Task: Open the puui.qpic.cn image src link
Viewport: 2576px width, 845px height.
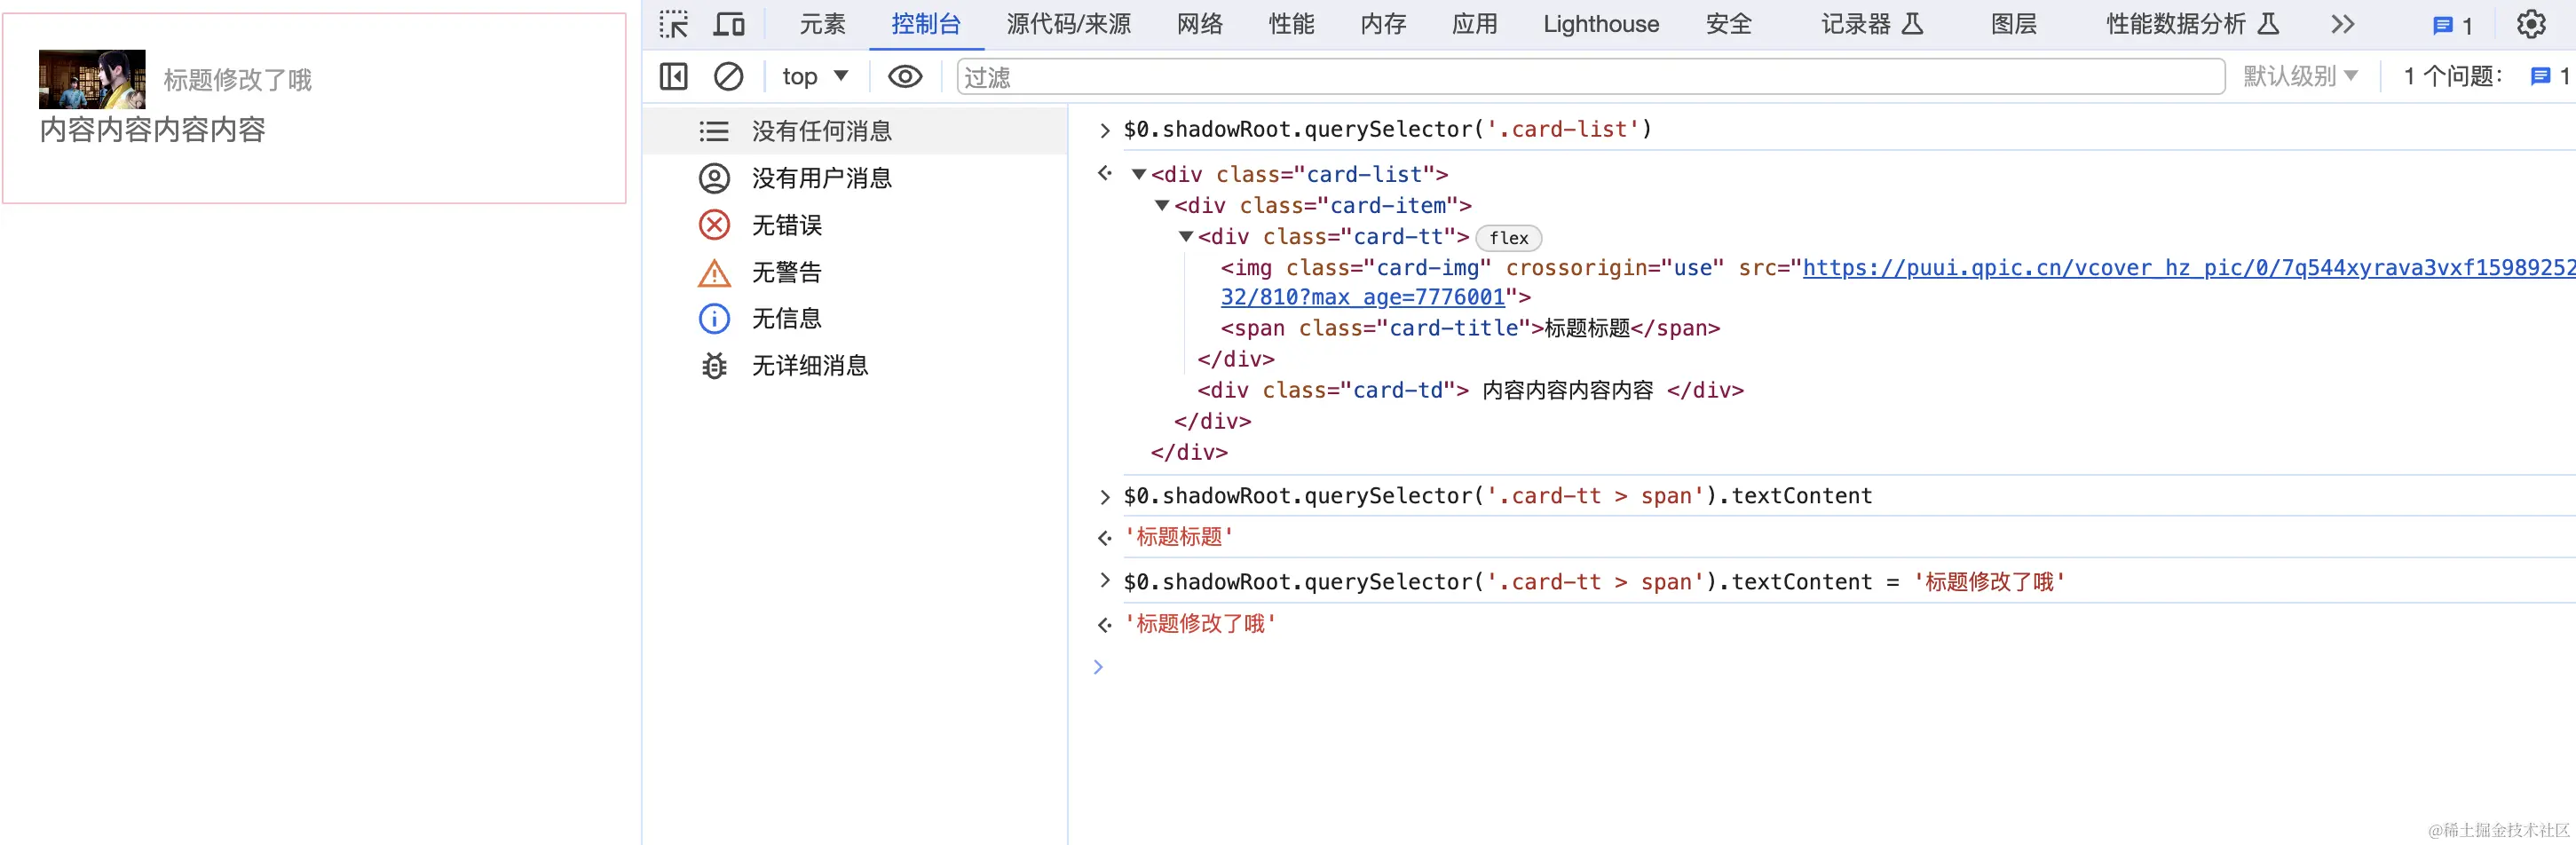Action: click(x=2188, y=268)
